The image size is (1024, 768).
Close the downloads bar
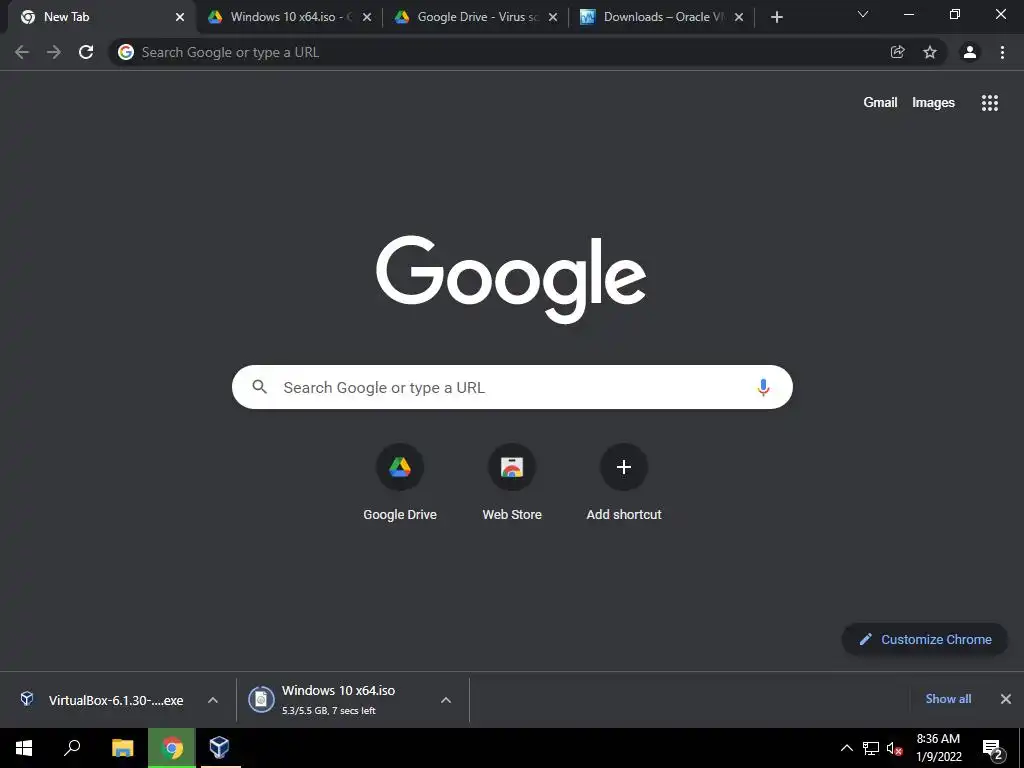point(1006,699)
